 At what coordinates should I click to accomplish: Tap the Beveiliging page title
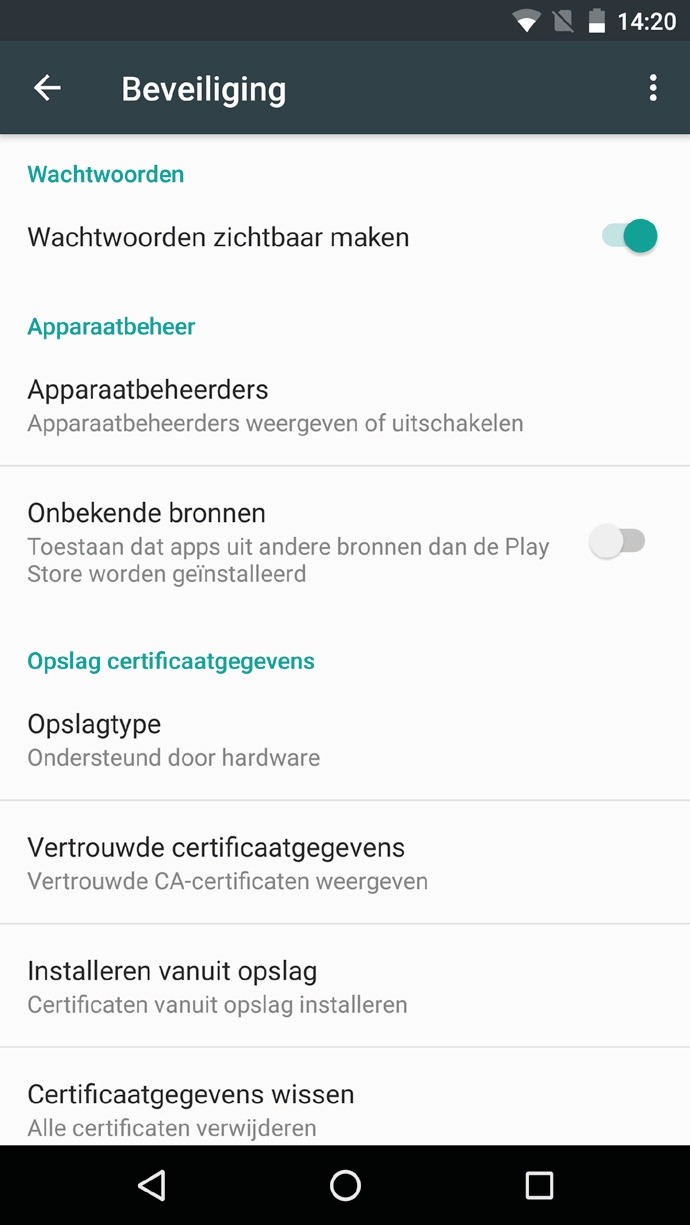(x=204, y=89)
